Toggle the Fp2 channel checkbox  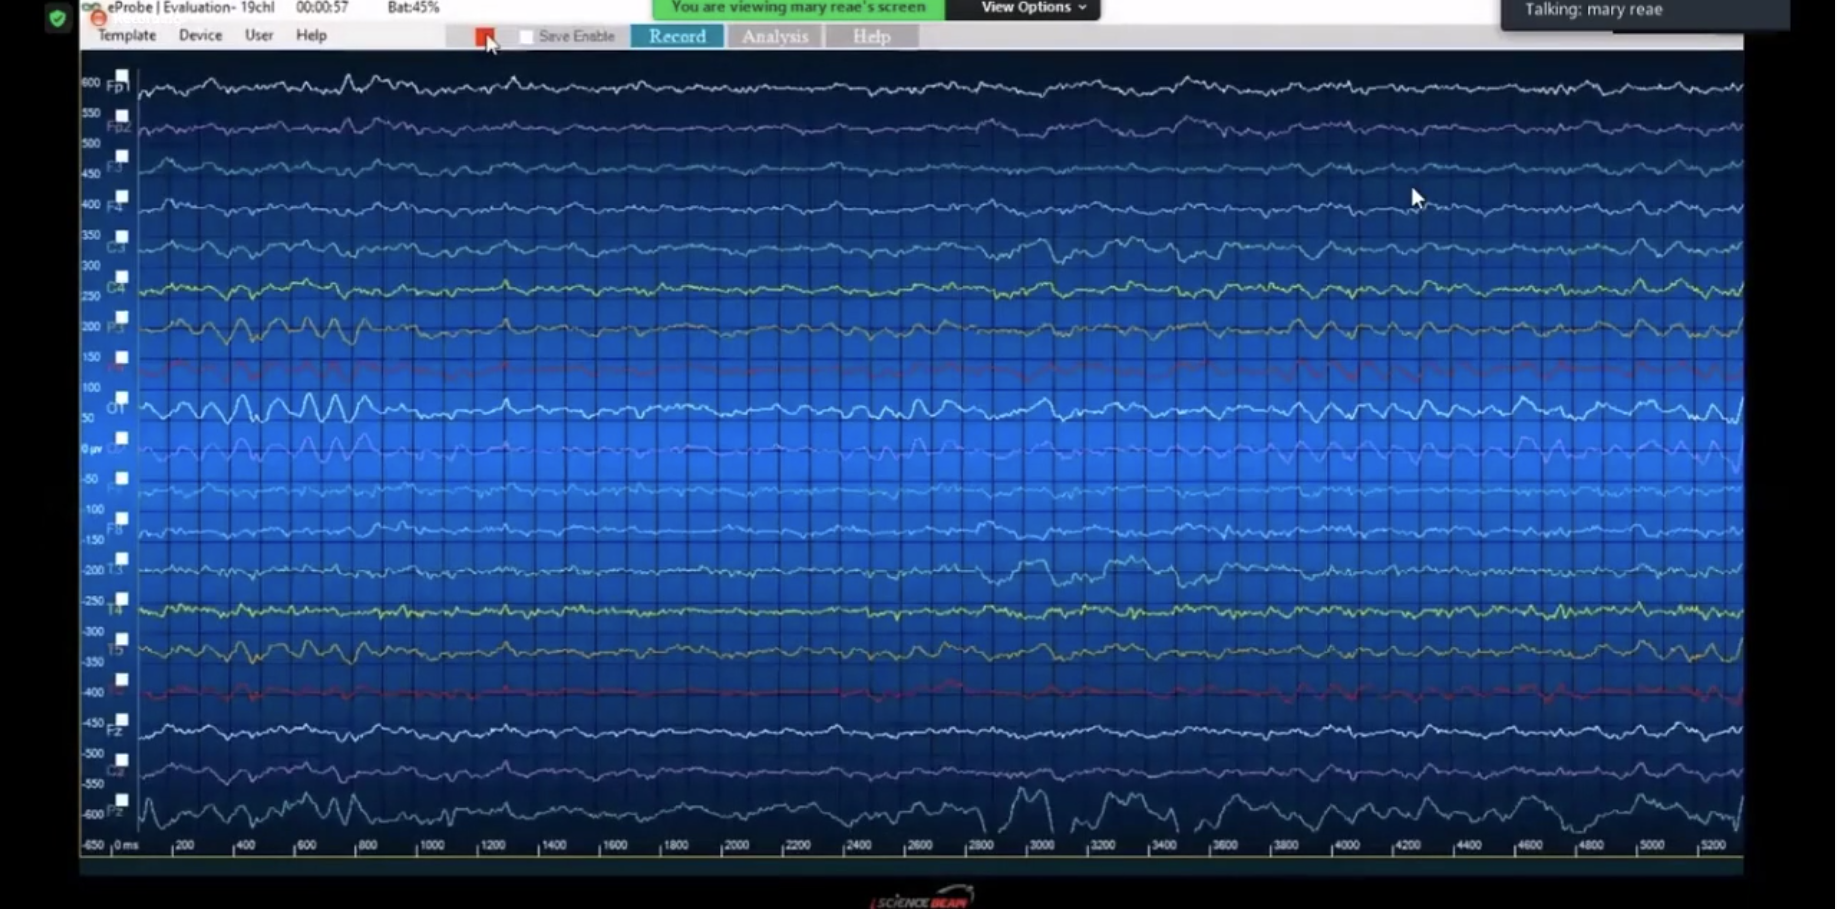click(x=122, y=116)
